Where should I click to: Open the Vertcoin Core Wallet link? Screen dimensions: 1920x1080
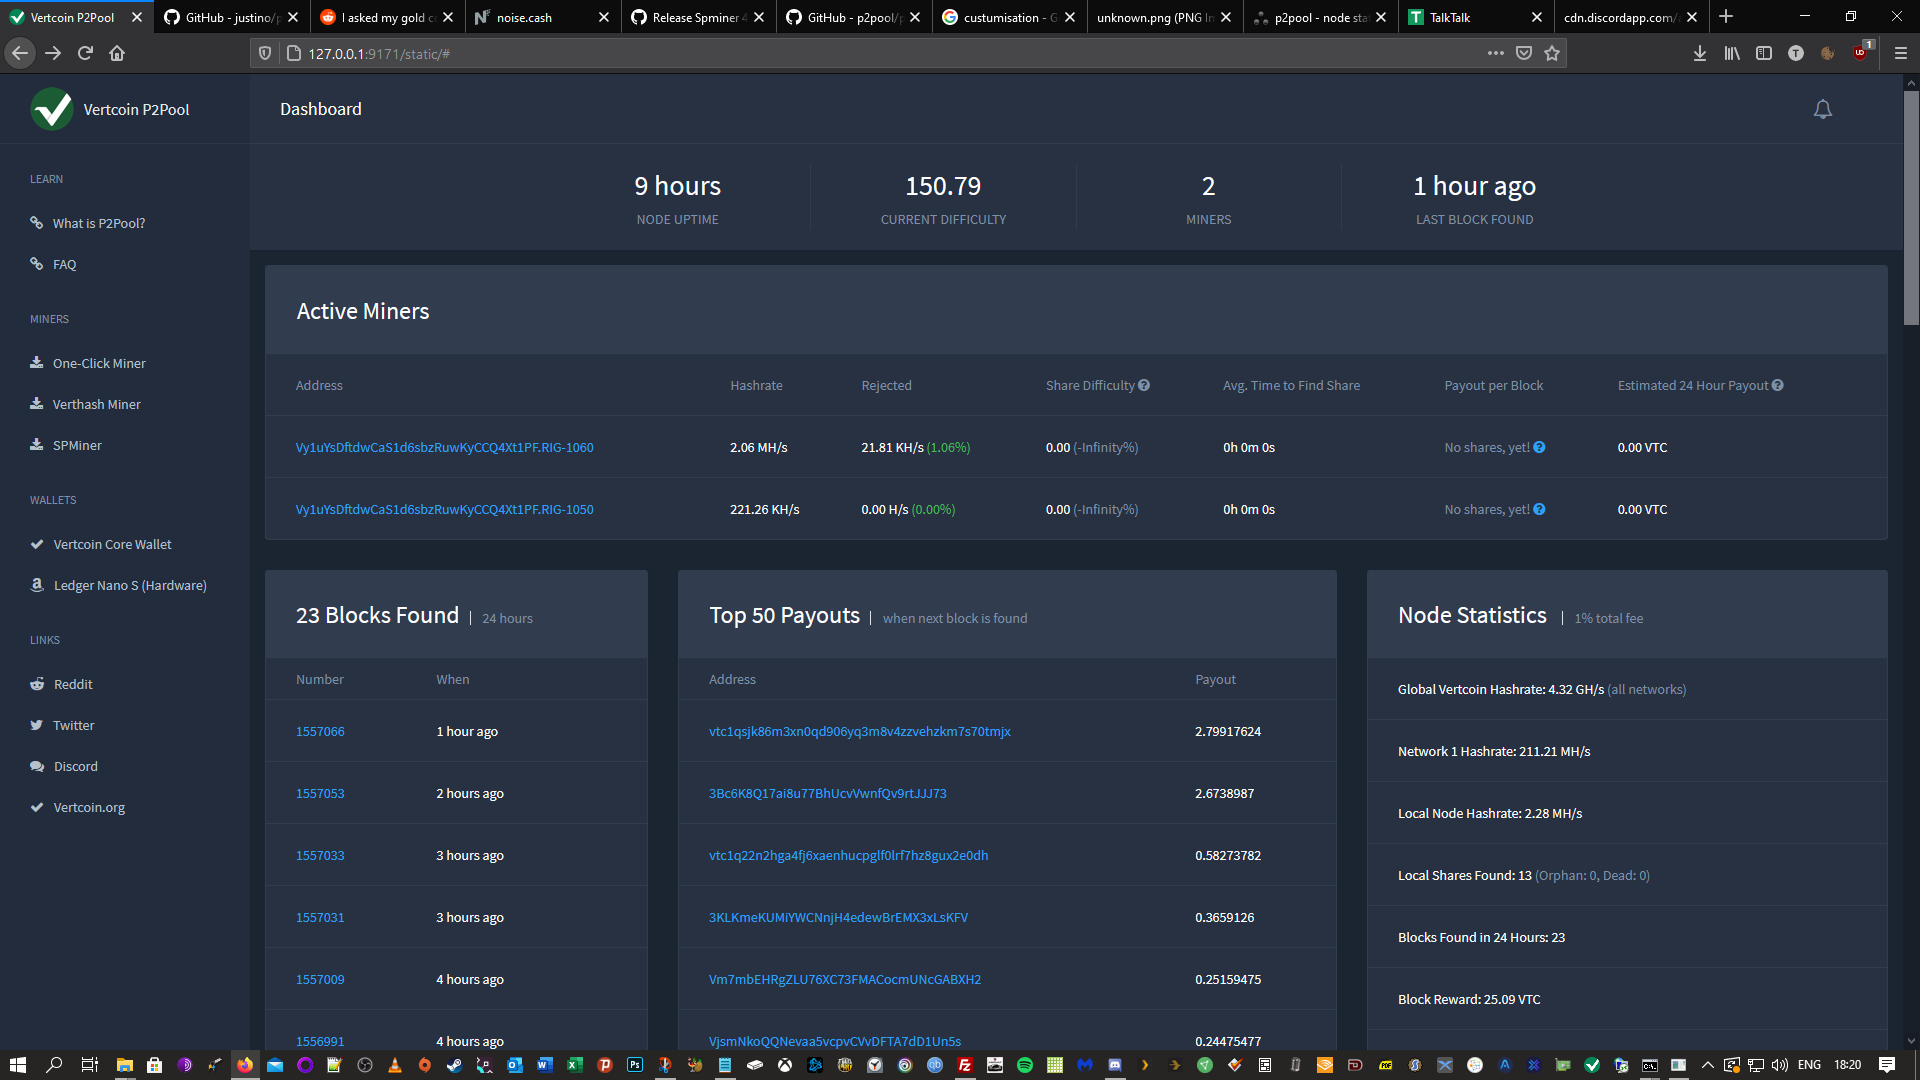(x=112, y=544)
